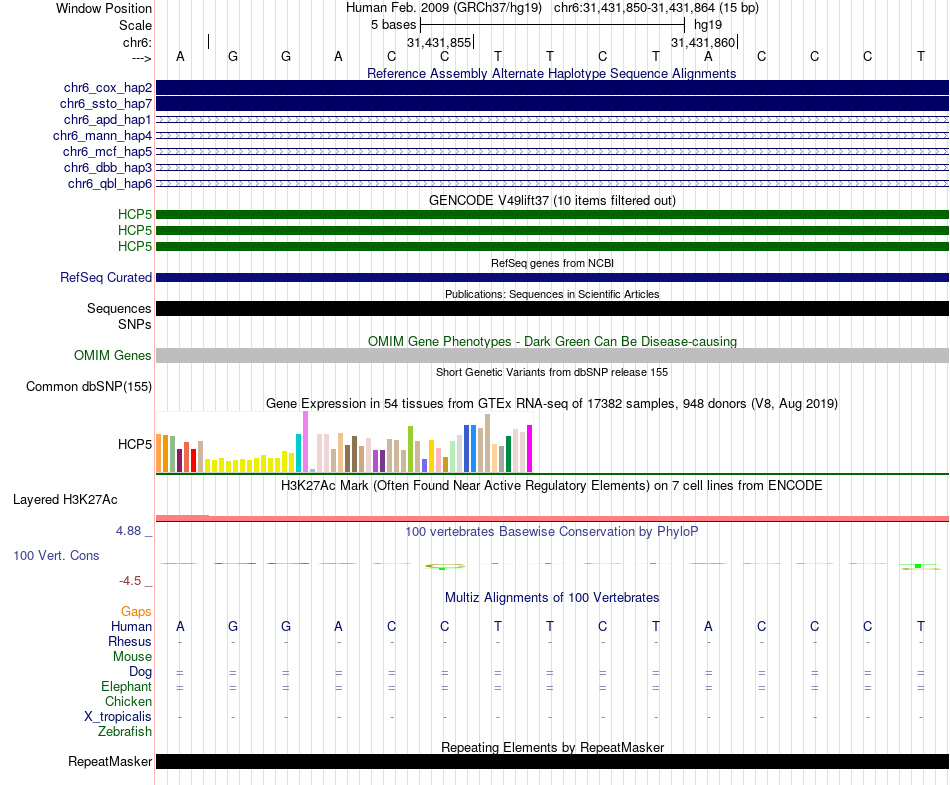Select the X_tropicalis species label
This screenshot has height=785, width=950.
click(x=118, y=717)
